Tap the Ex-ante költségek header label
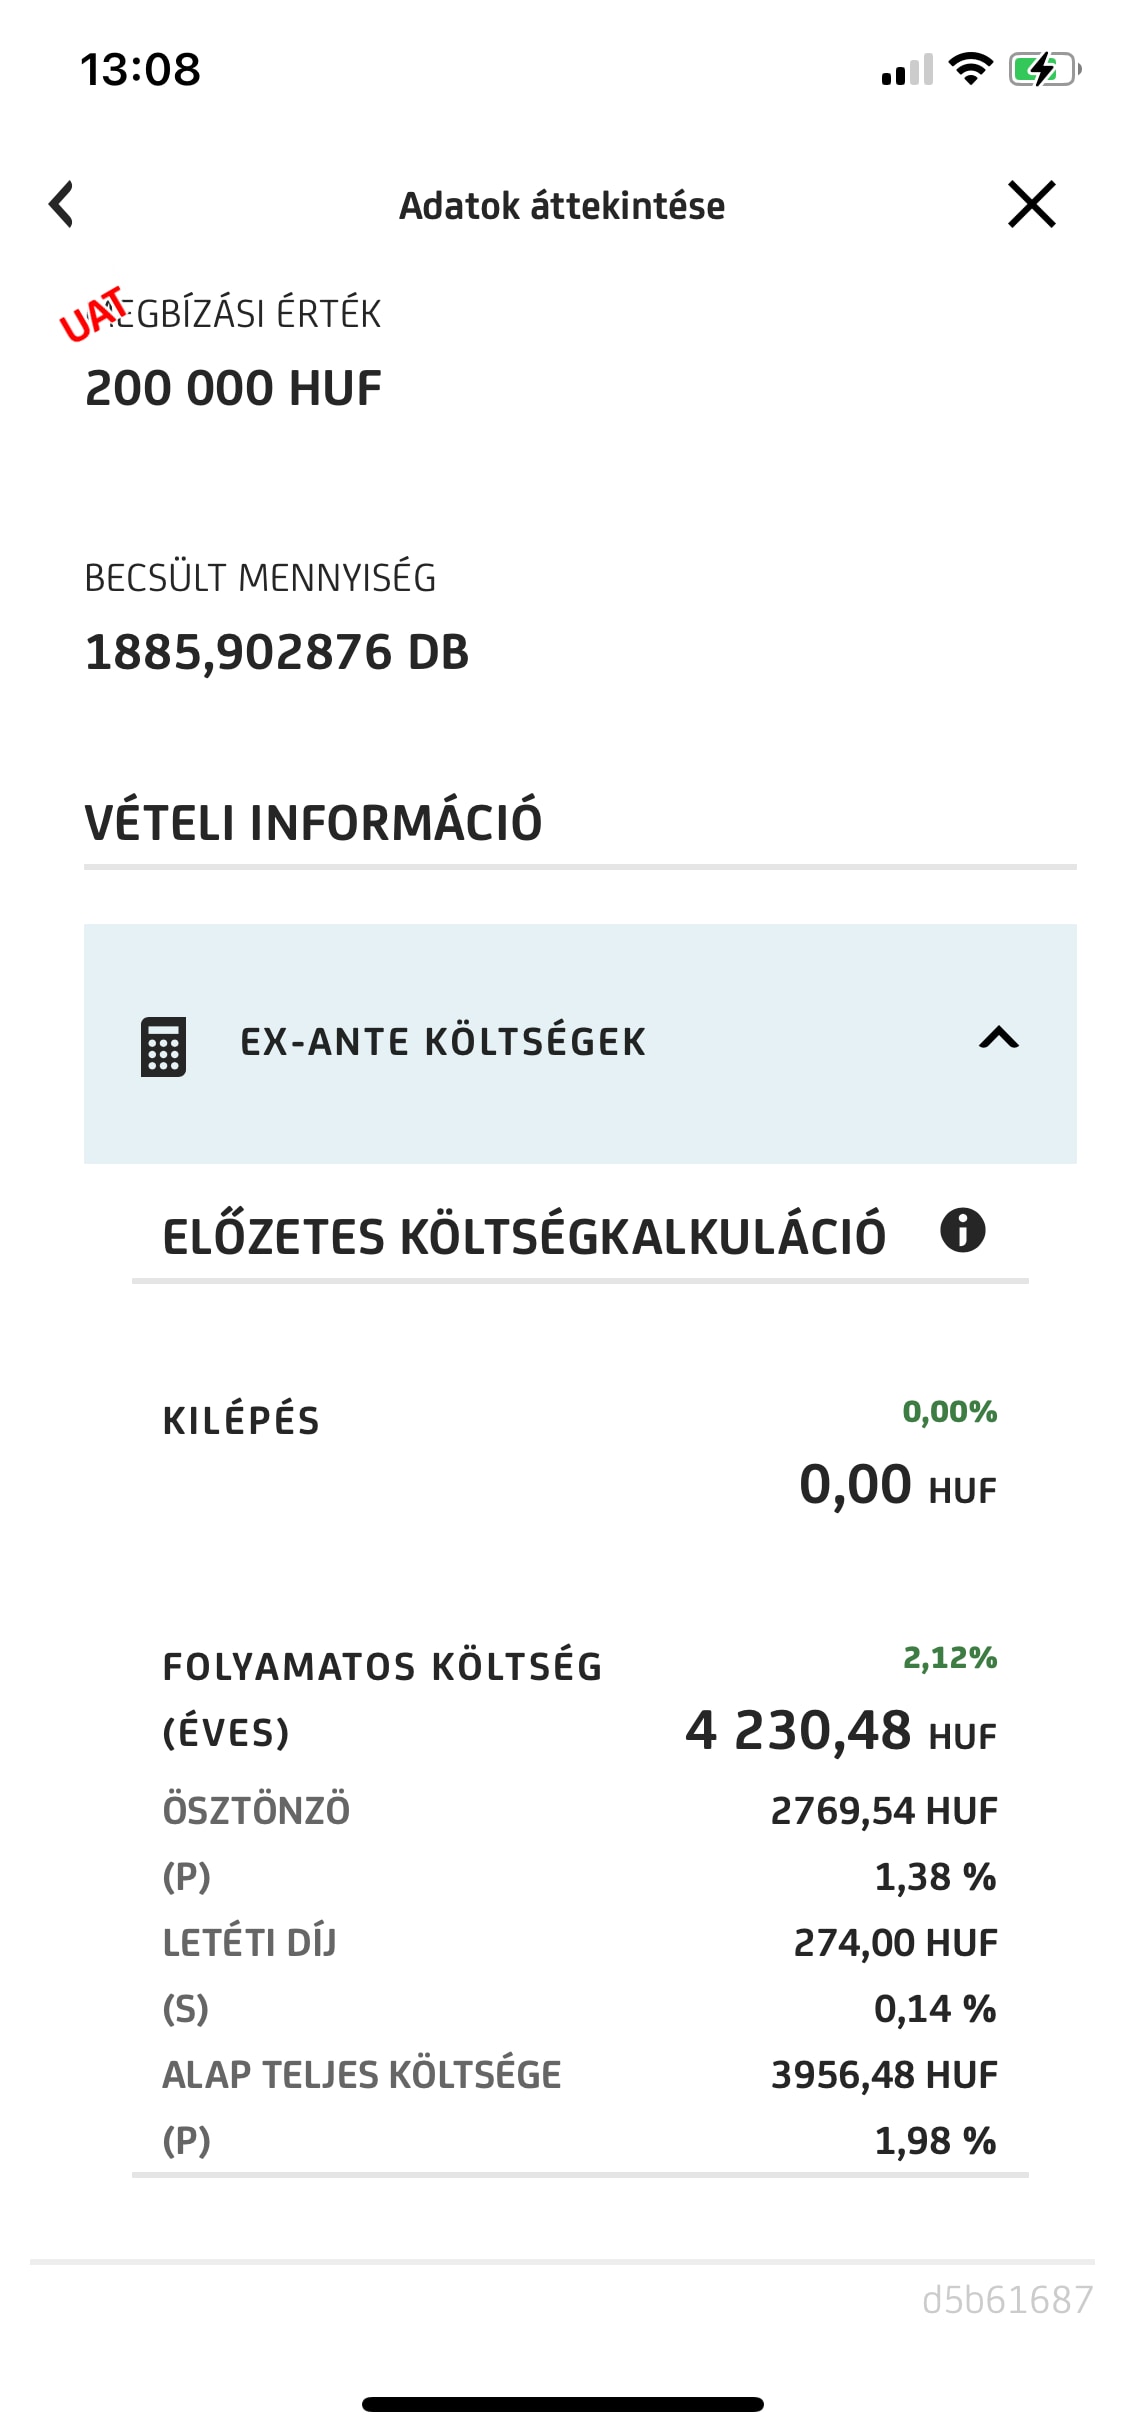 [443, 1042]
